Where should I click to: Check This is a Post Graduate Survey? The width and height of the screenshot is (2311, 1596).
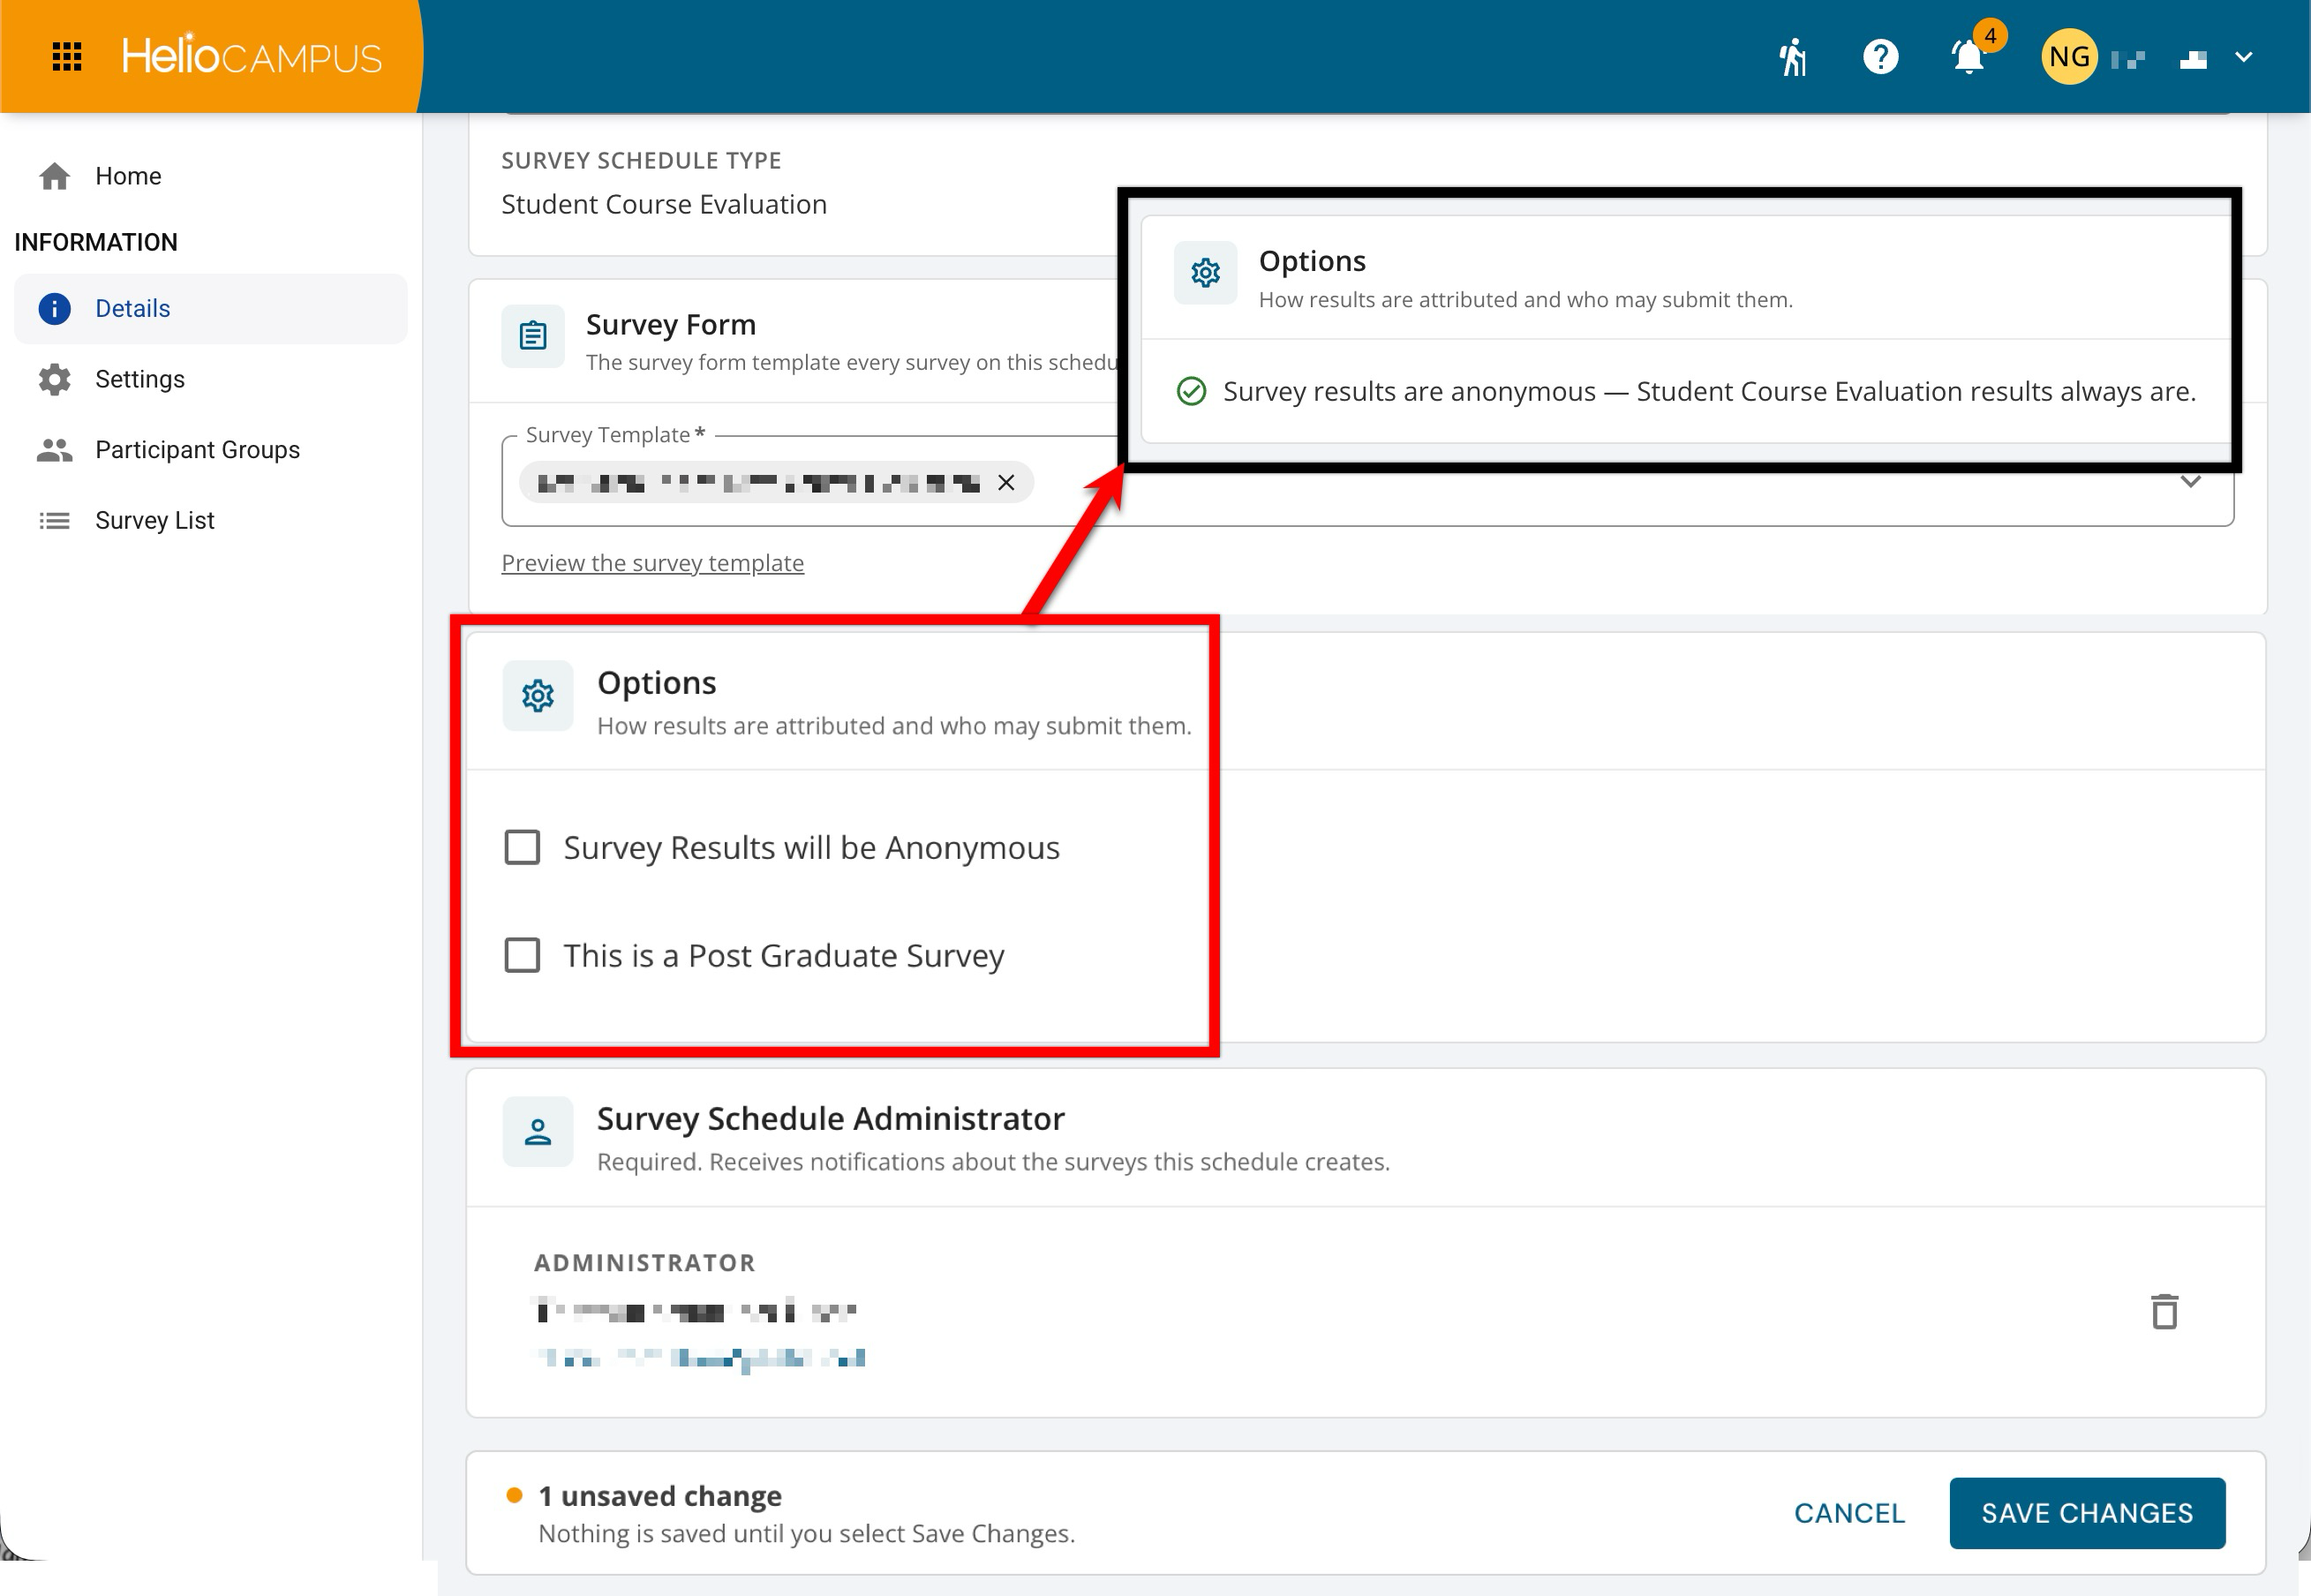click(x=522, y=956)
